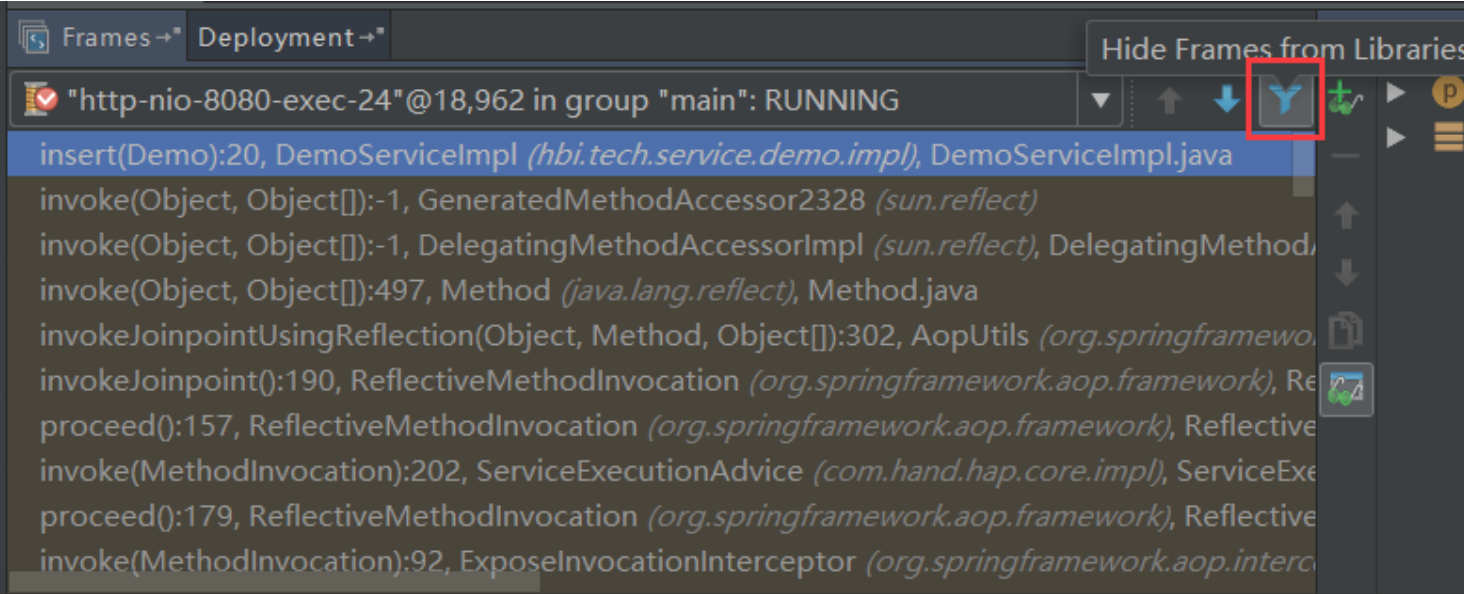1464x594 pixels.
Task: Select frame invoke:497, Method.java
Action: coord(660,290)
